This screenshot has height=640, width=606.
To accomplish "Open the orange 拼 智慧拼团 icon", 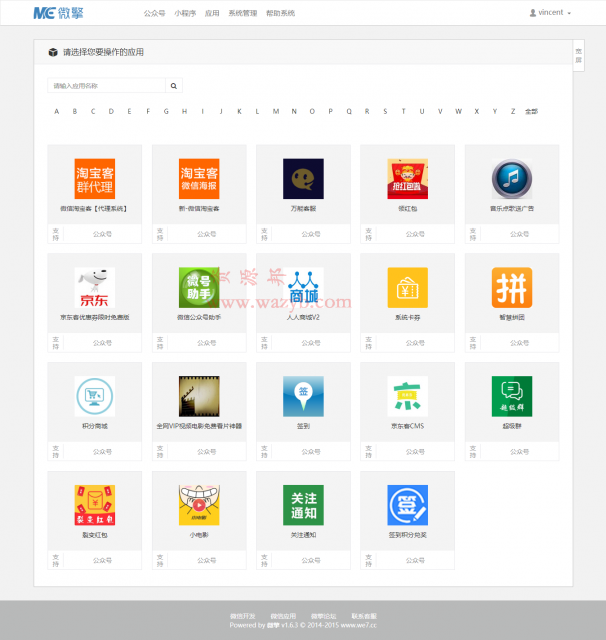I will pyautogui.click(x=512, y=287).
